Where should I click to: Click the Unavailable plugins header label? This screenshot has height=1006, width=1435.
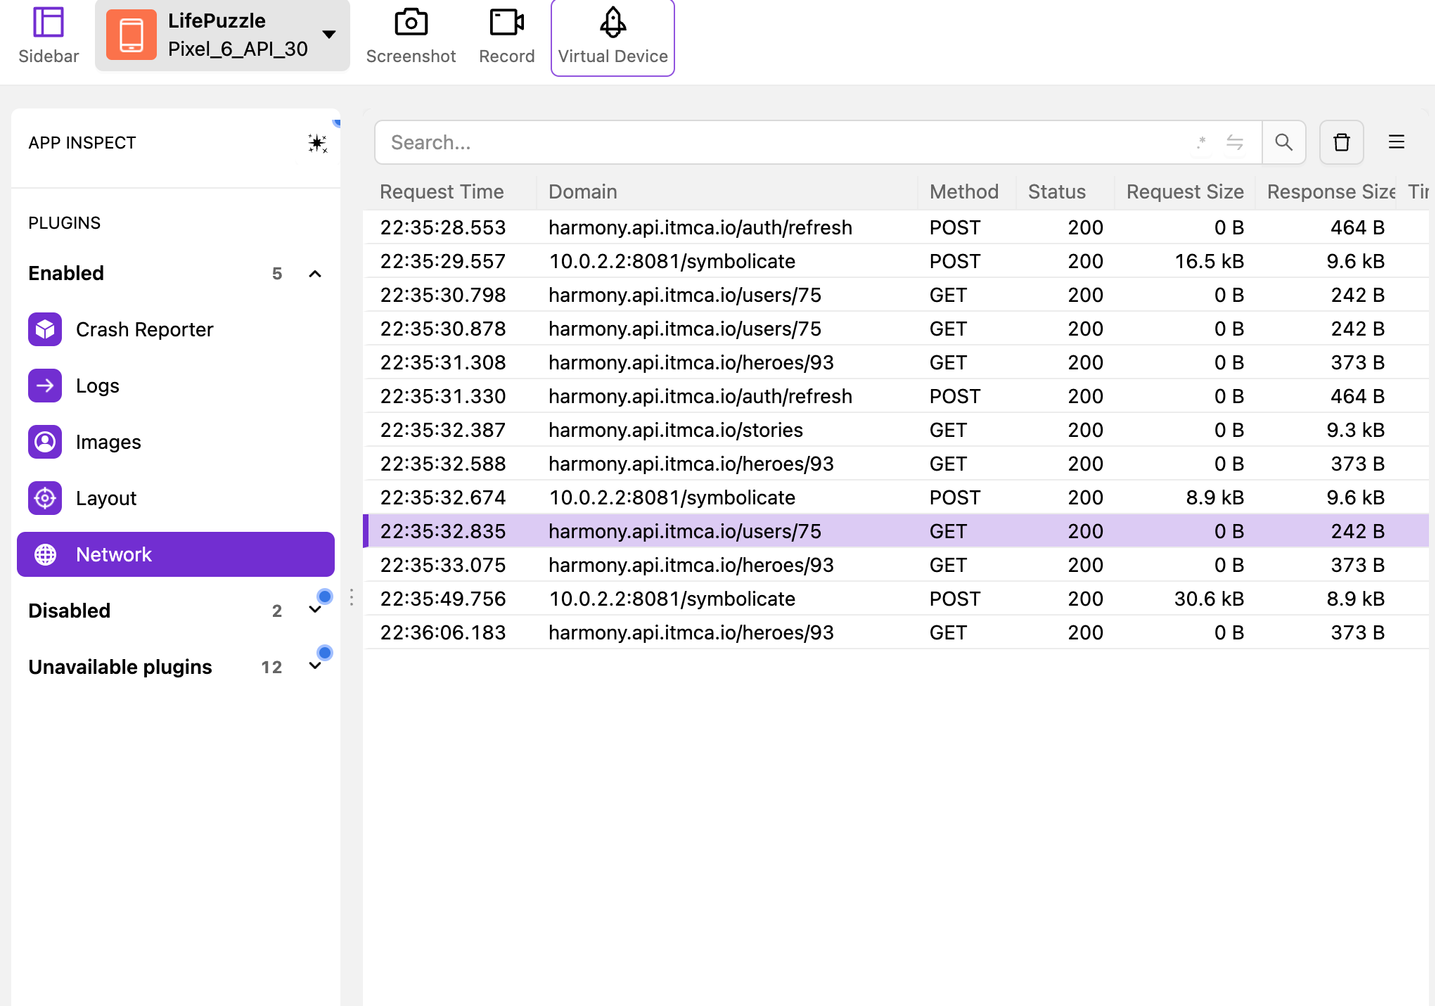tap(120, 667)
